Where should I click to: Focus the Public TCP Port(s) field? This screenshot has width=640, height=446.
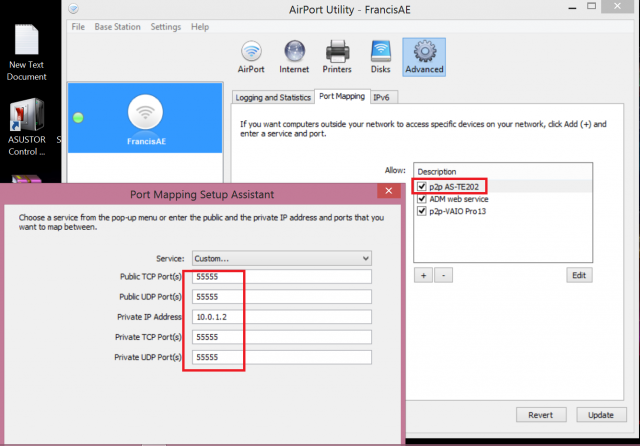point(282,277)
